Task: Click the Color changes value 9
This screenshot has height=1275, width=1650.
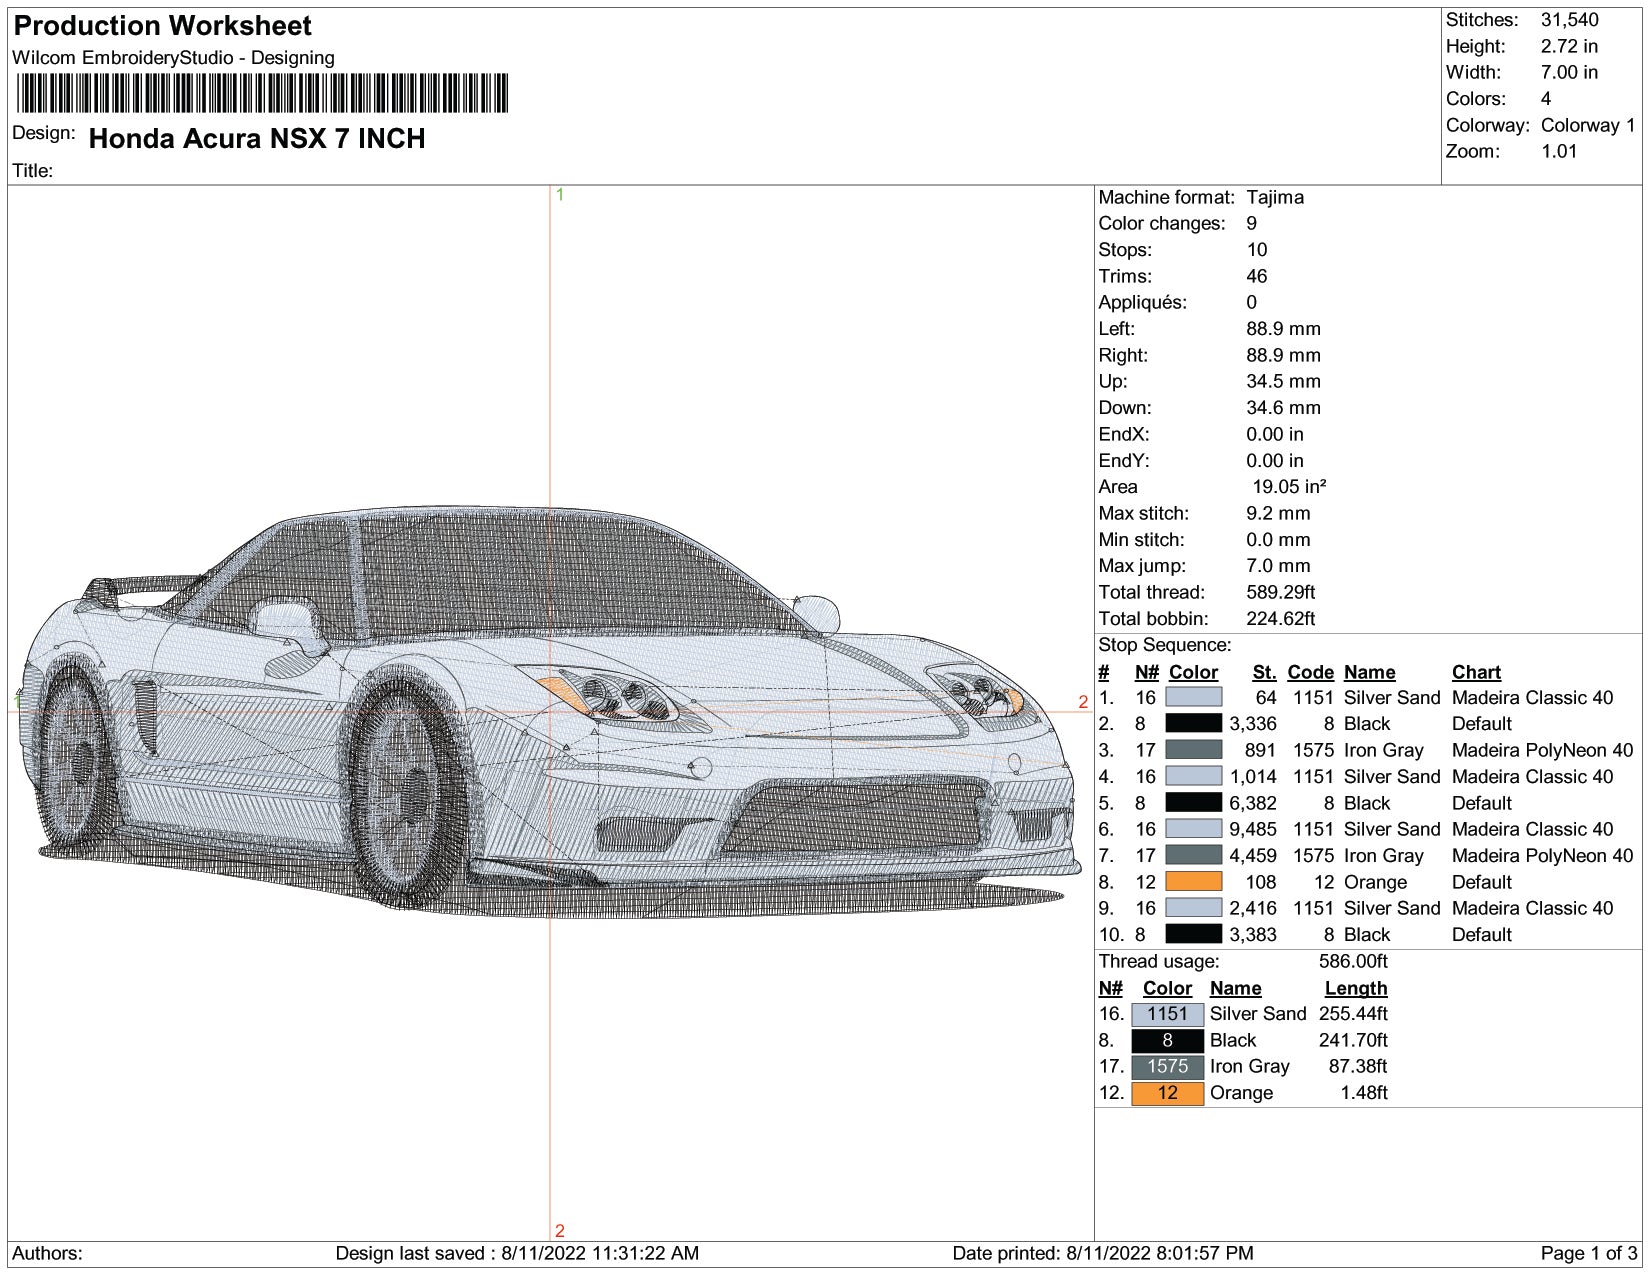Action: click(x=1252, y=223)
